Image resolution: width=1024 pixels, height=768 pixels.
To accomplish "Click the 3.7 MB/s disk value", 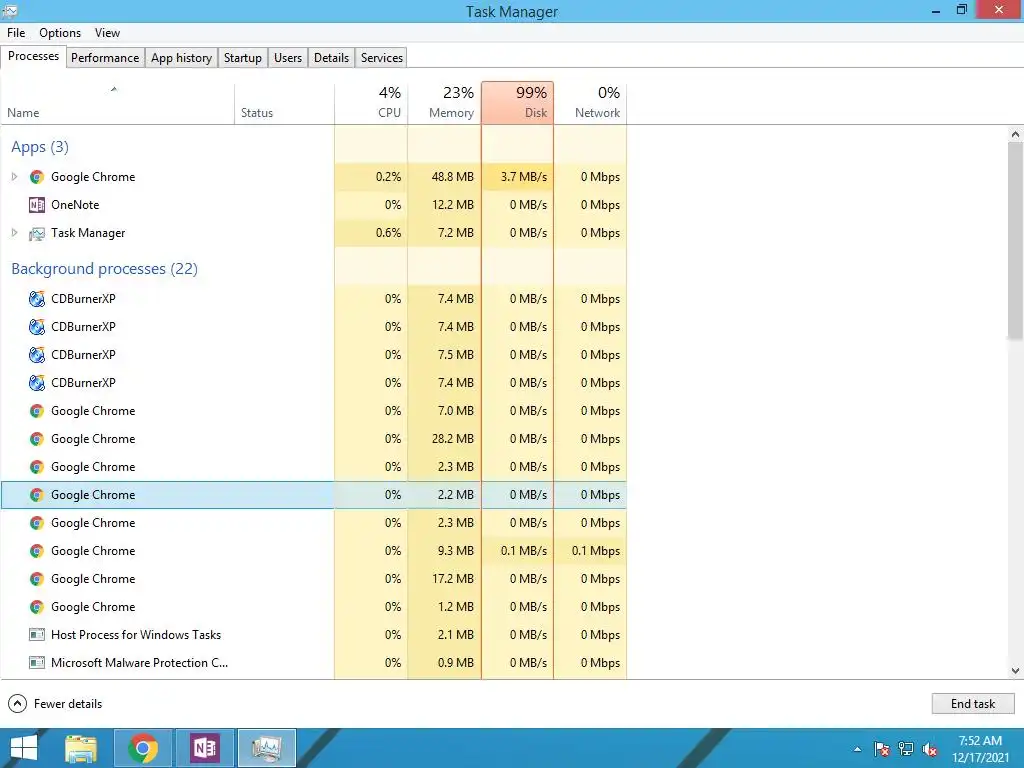I will (524, 177).
